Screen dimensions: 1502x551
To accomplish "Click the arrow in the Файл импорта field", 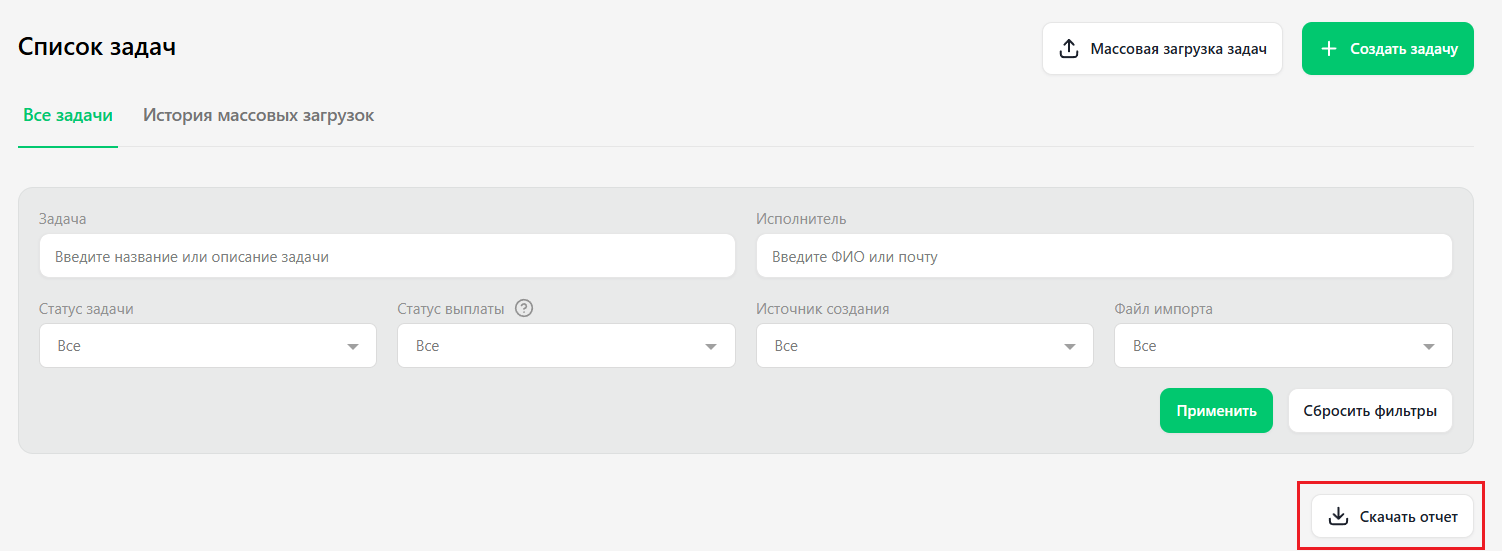I will (x=1428, y=347).
